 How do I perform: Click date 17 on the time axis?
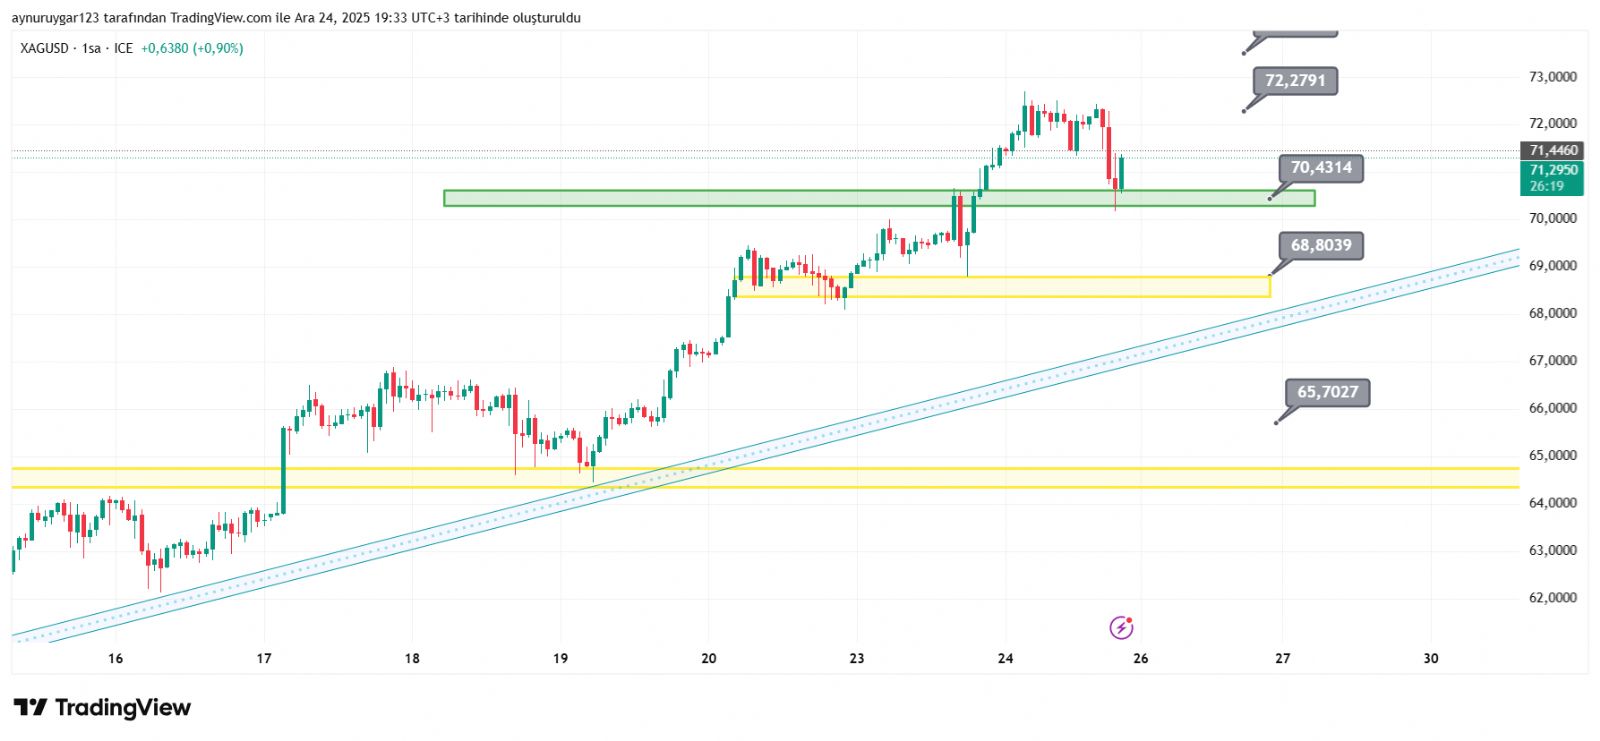(x=264, y=658)
